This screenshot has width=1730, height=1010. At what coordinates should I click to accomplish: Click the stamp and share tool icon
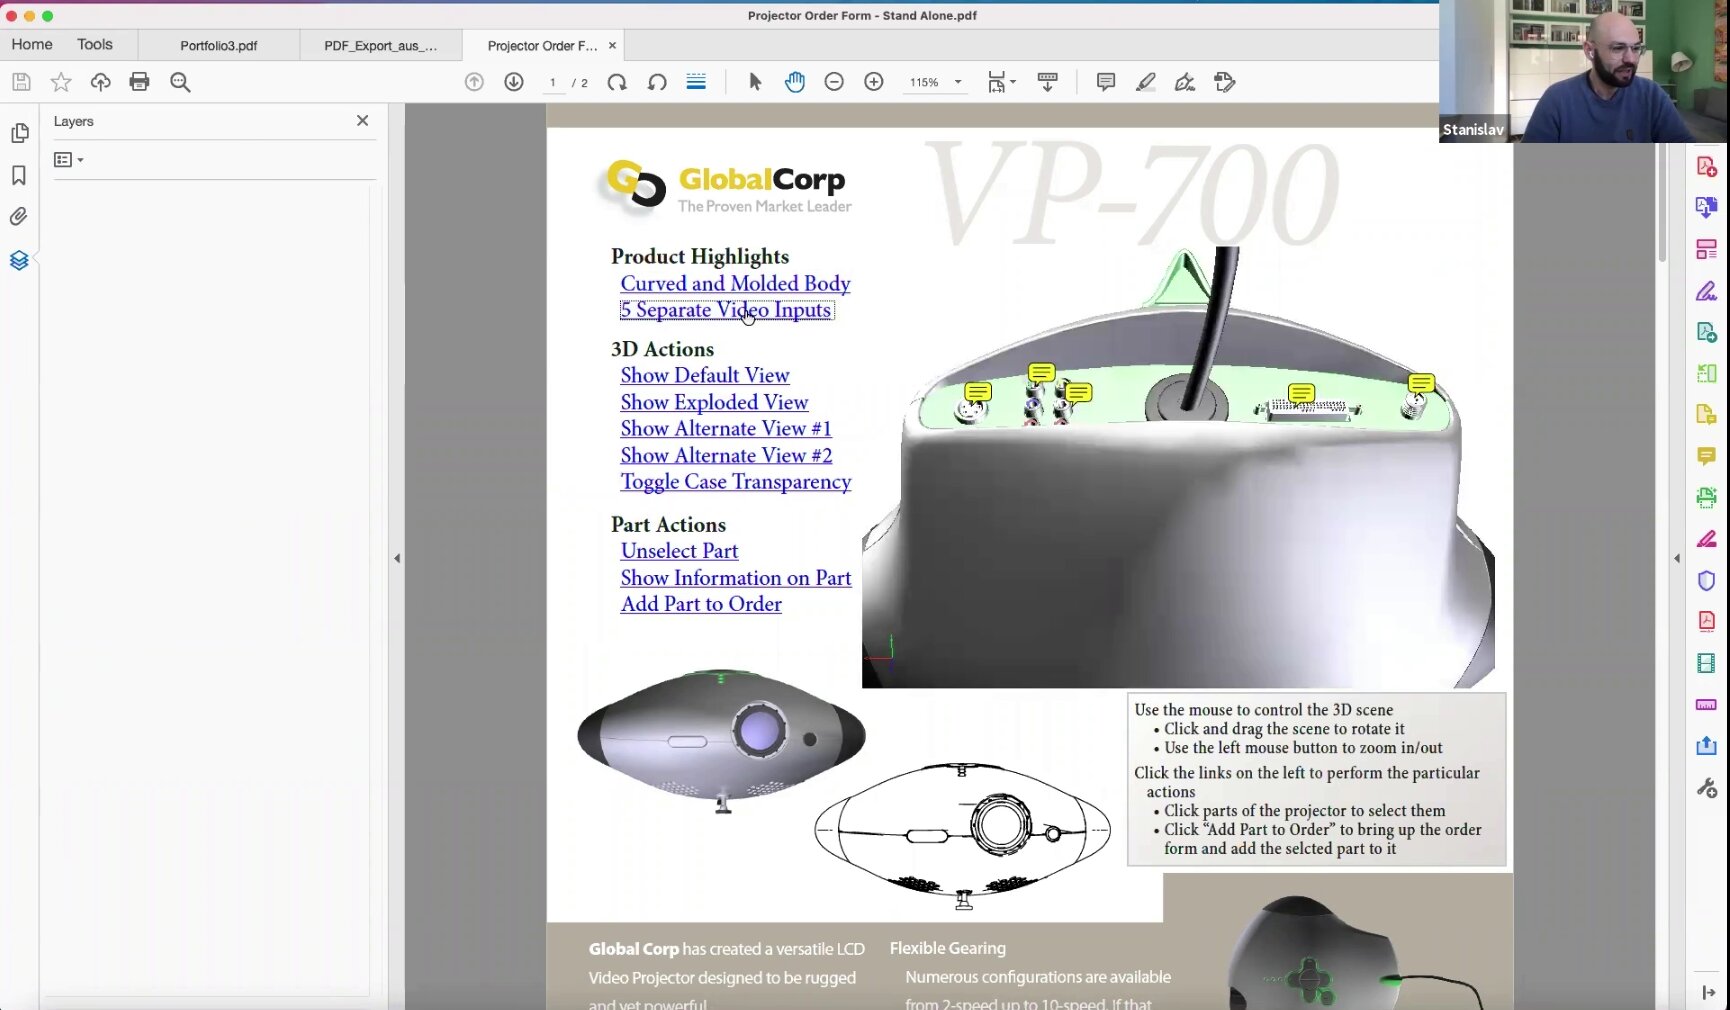[1225, 82]
